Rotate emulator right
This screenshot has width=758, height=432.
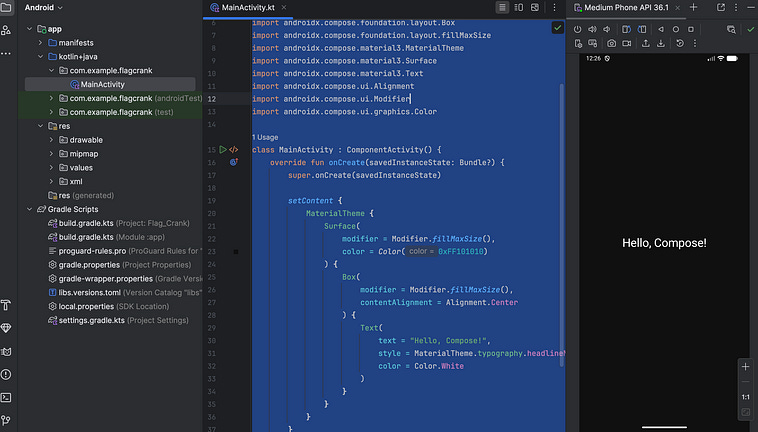point(641,29)
